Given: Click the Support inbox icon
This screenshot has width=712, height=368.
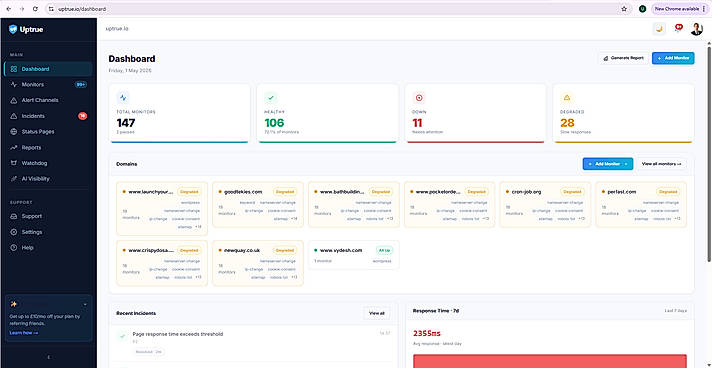Looking at the screenshot, I should 14,216.
